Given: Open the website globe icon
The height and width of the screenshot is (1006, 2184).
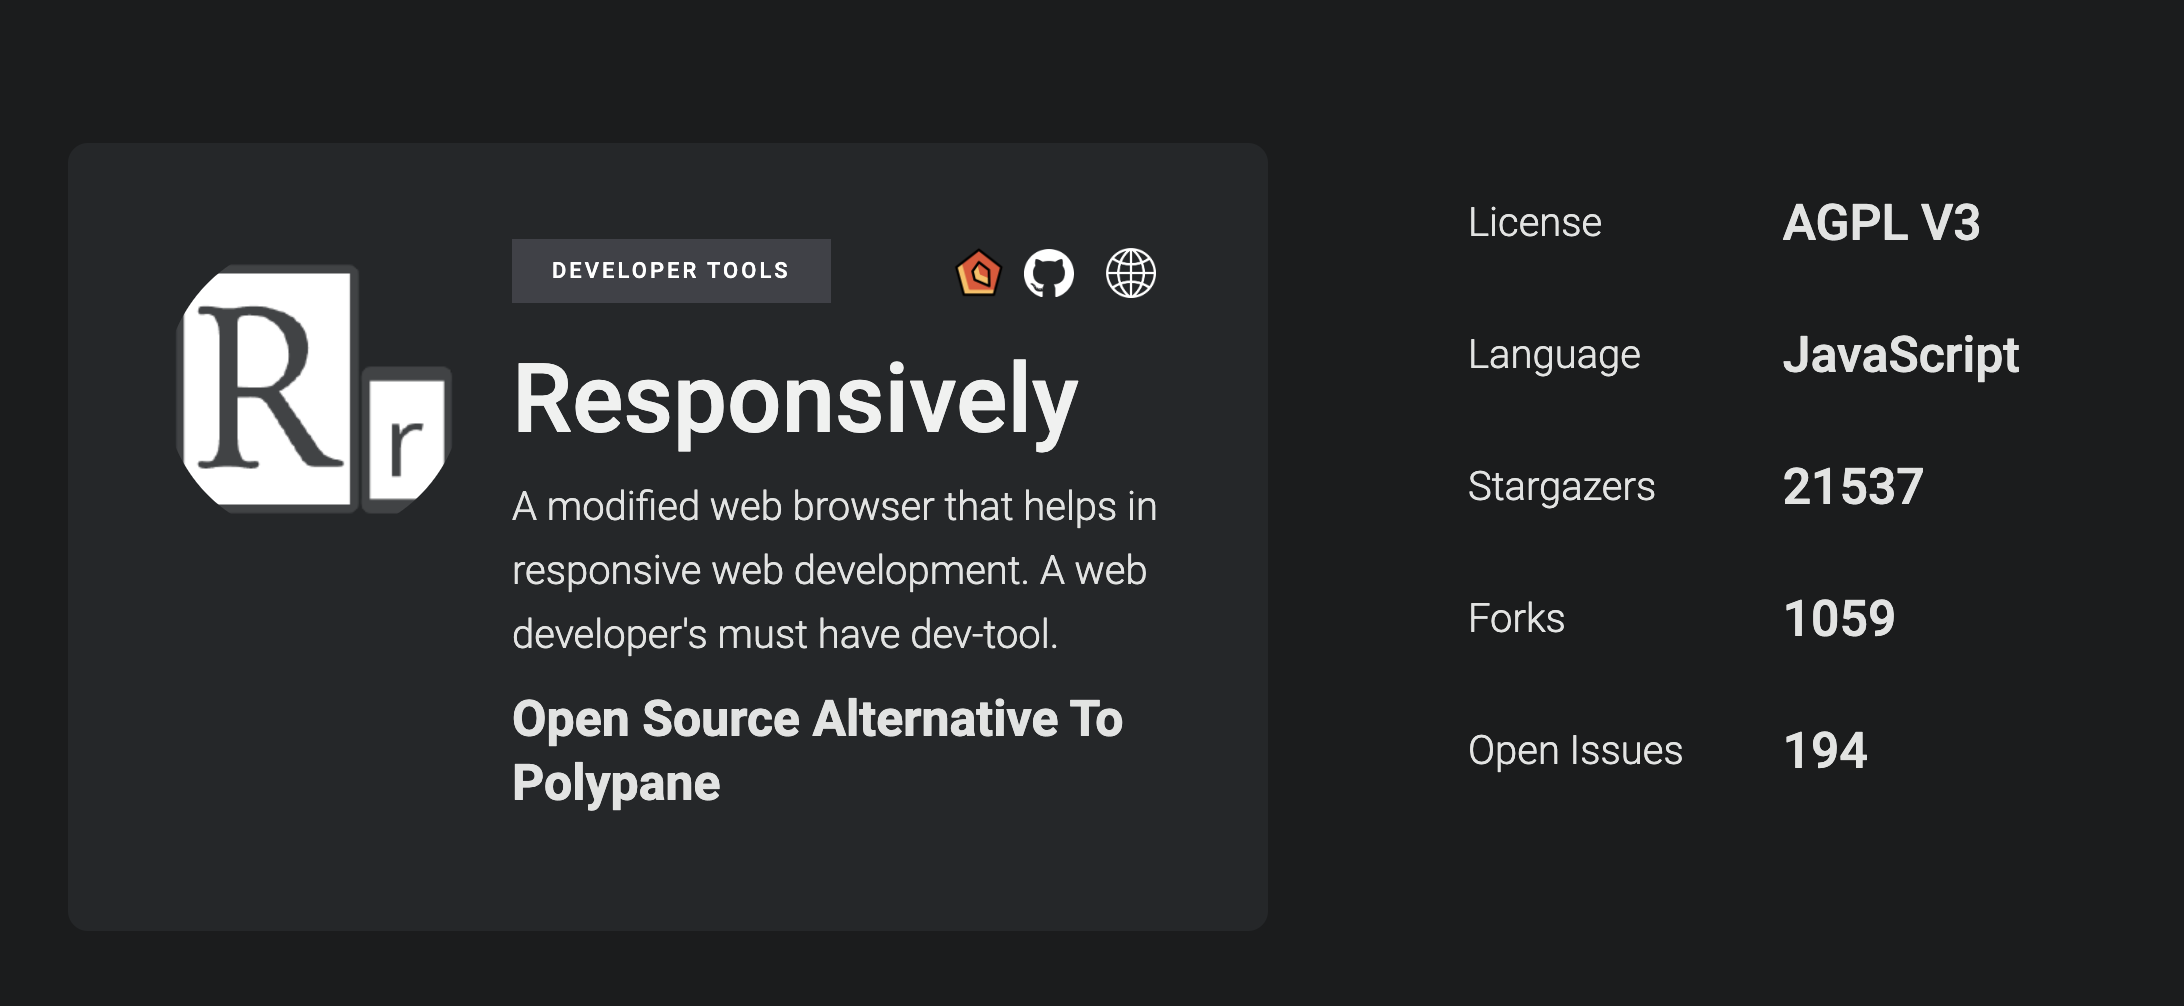Looking at the screenshot, I should 1130,273.
